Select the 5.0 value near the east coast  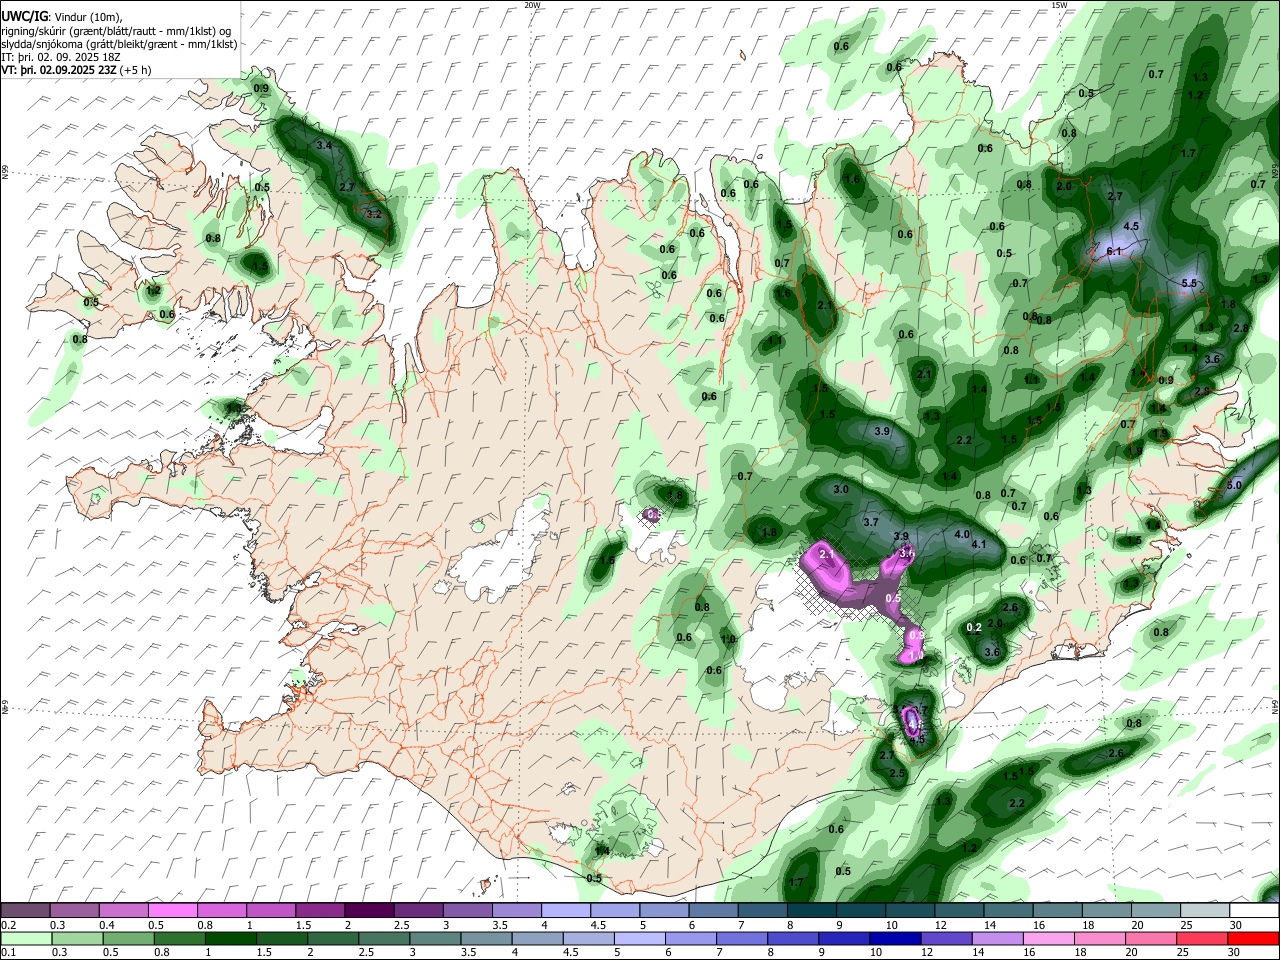click(1234, 486)
